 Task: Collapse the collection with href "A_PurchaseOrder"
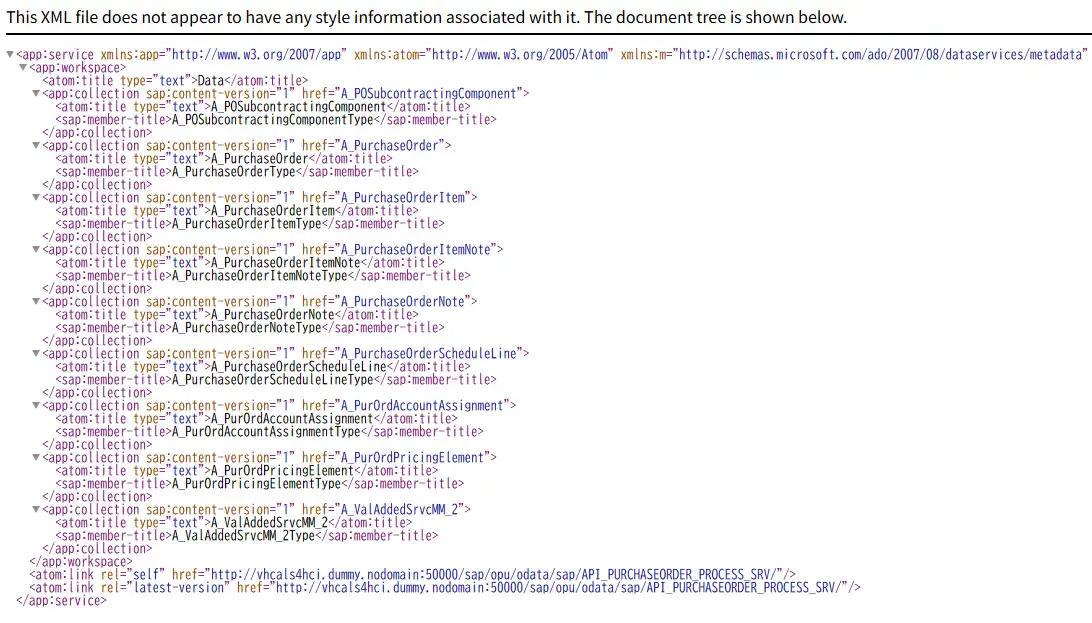click(36, 146)
